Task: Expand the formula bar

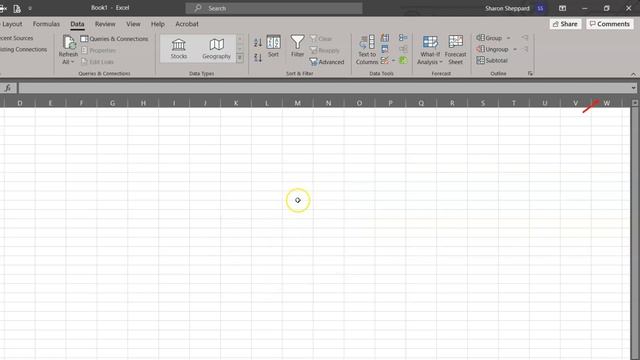Action: click(x=633, y=88)
